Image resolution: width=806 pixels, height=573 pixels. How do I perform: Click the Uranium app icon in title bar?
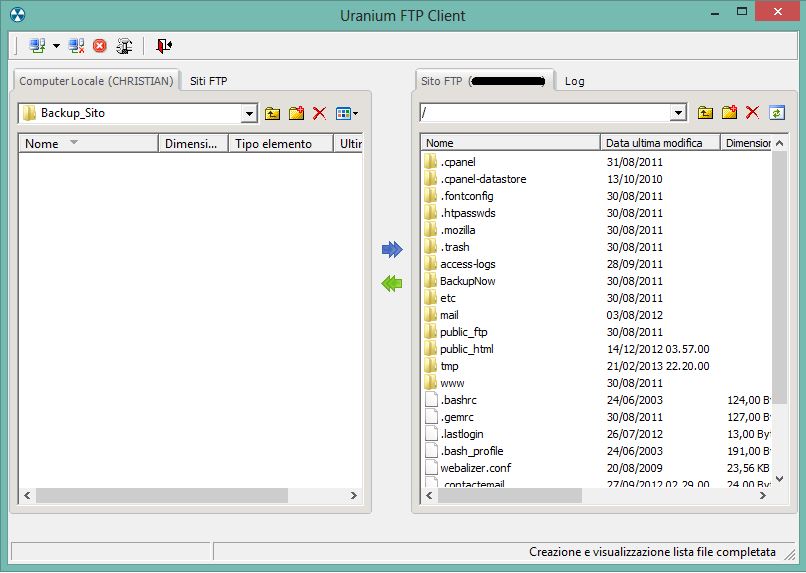17,15
